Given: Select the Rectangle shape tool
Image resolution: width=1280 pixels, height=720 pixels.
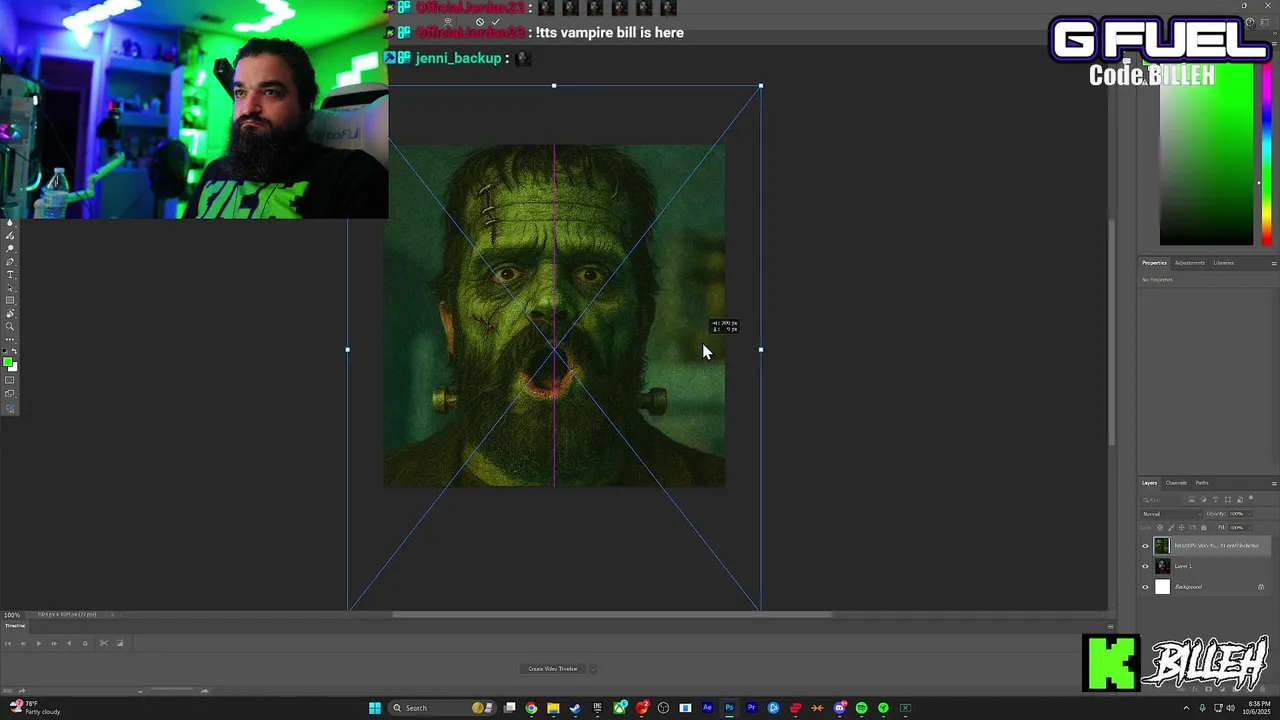Looking at the screenshot, I should [x=10, y=300].
